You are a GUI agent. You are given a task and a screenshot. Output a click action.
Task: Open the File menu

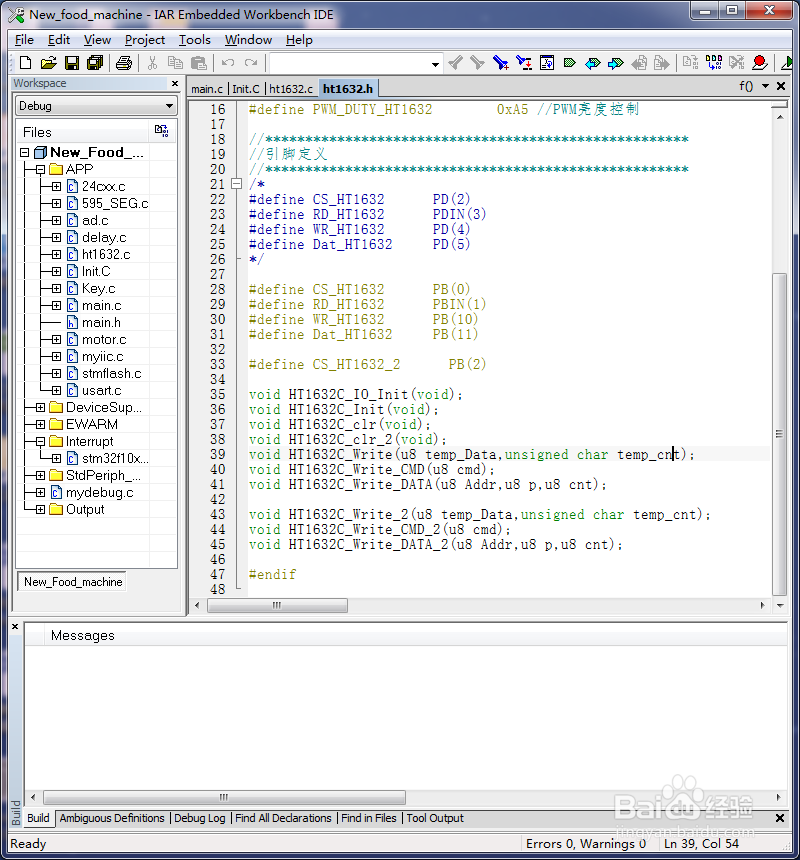tap(24, 40)
